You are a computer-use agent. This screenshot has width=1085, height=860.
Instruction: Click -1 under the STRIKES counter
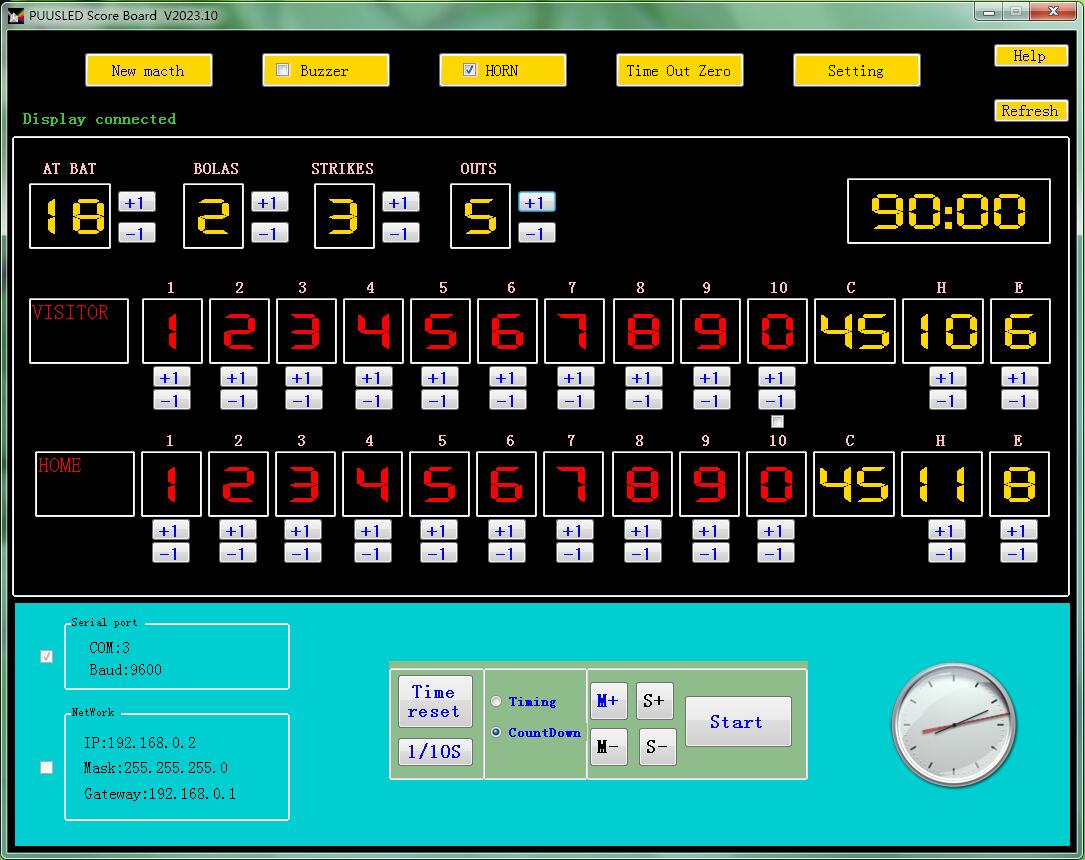[x=400, y=232]
